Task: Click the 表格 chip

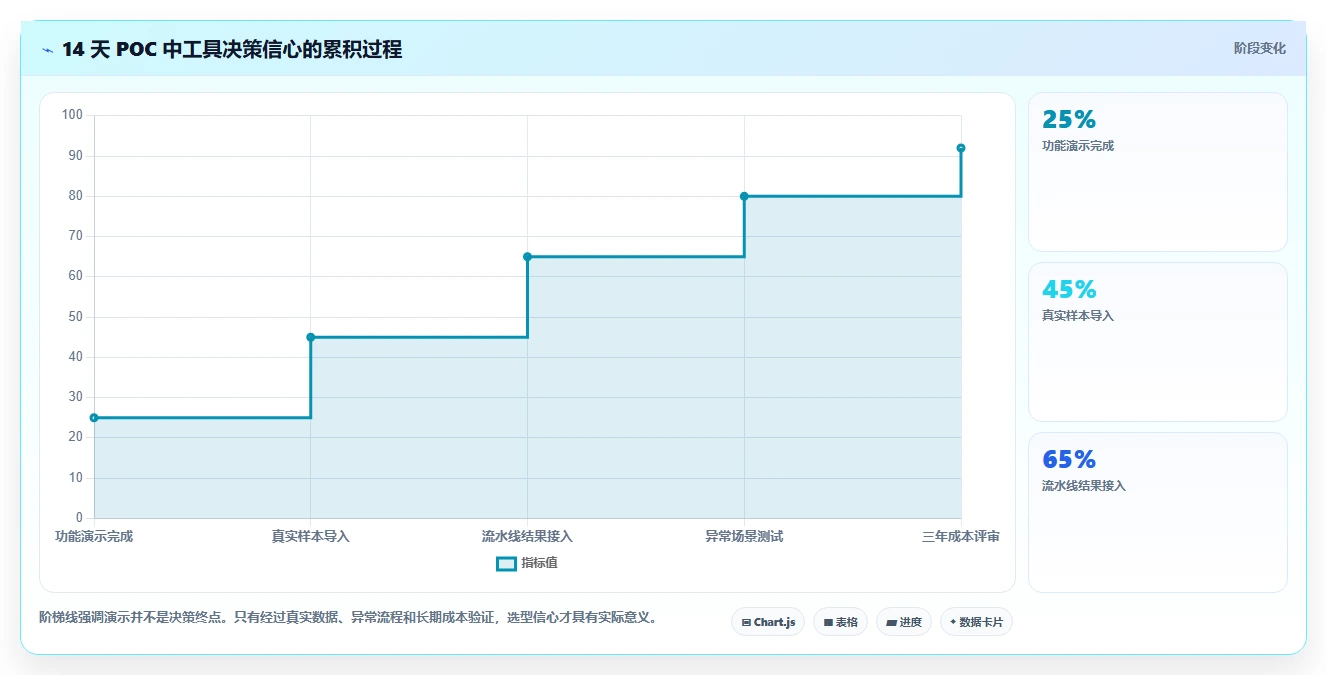Action: [x=840, y=622]
